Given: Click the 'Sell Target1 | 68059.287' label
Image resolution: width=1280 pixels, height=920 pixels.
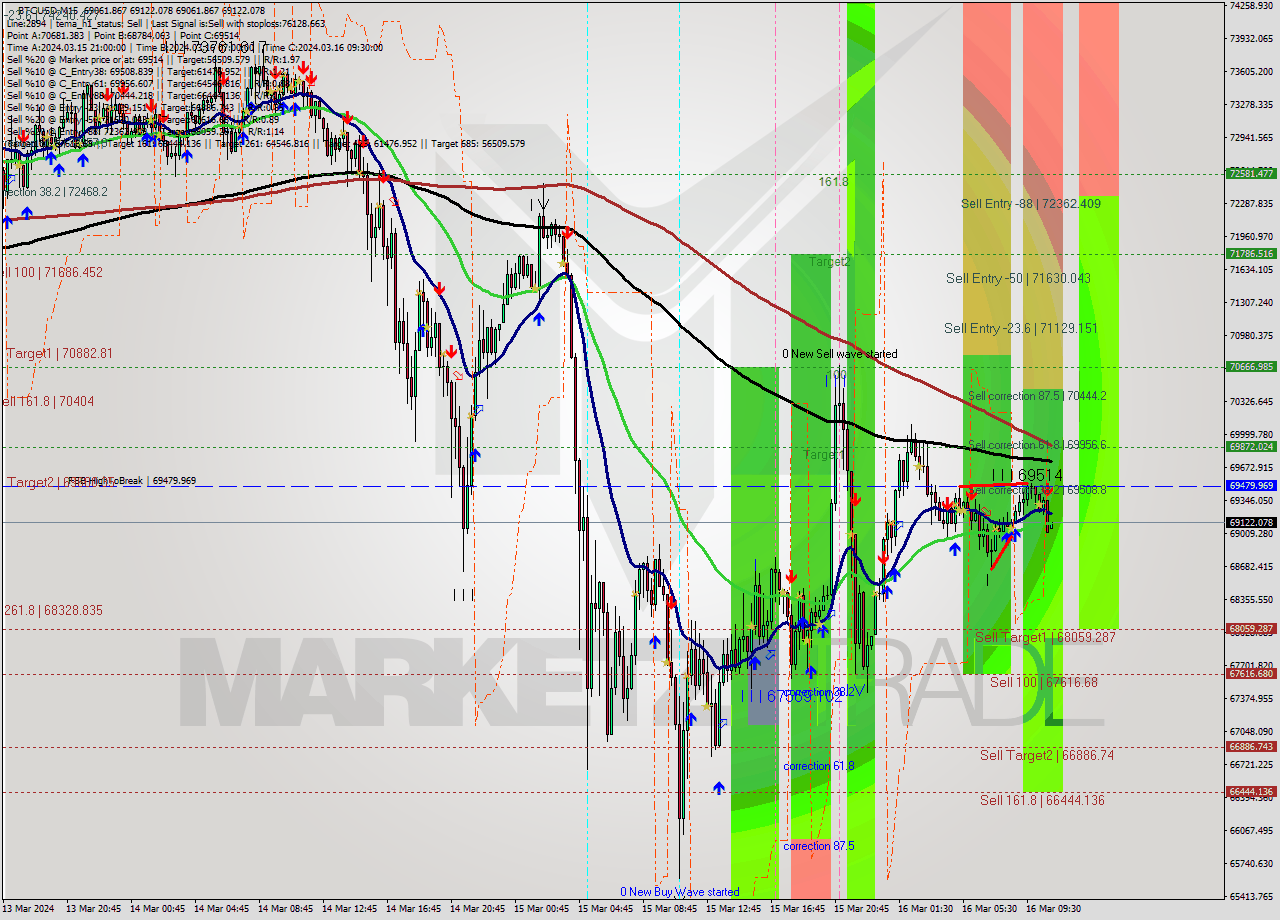Looking at the screenshot, I should 1045,637.
